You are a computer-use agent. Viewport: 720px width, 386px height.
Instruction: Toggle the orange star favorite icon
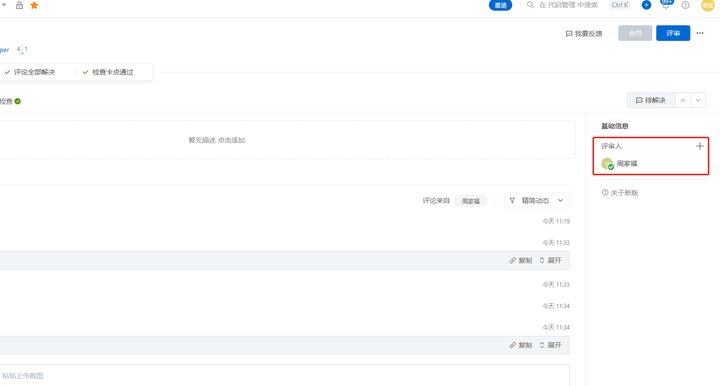pyautogui.click(x=34, y=6)
